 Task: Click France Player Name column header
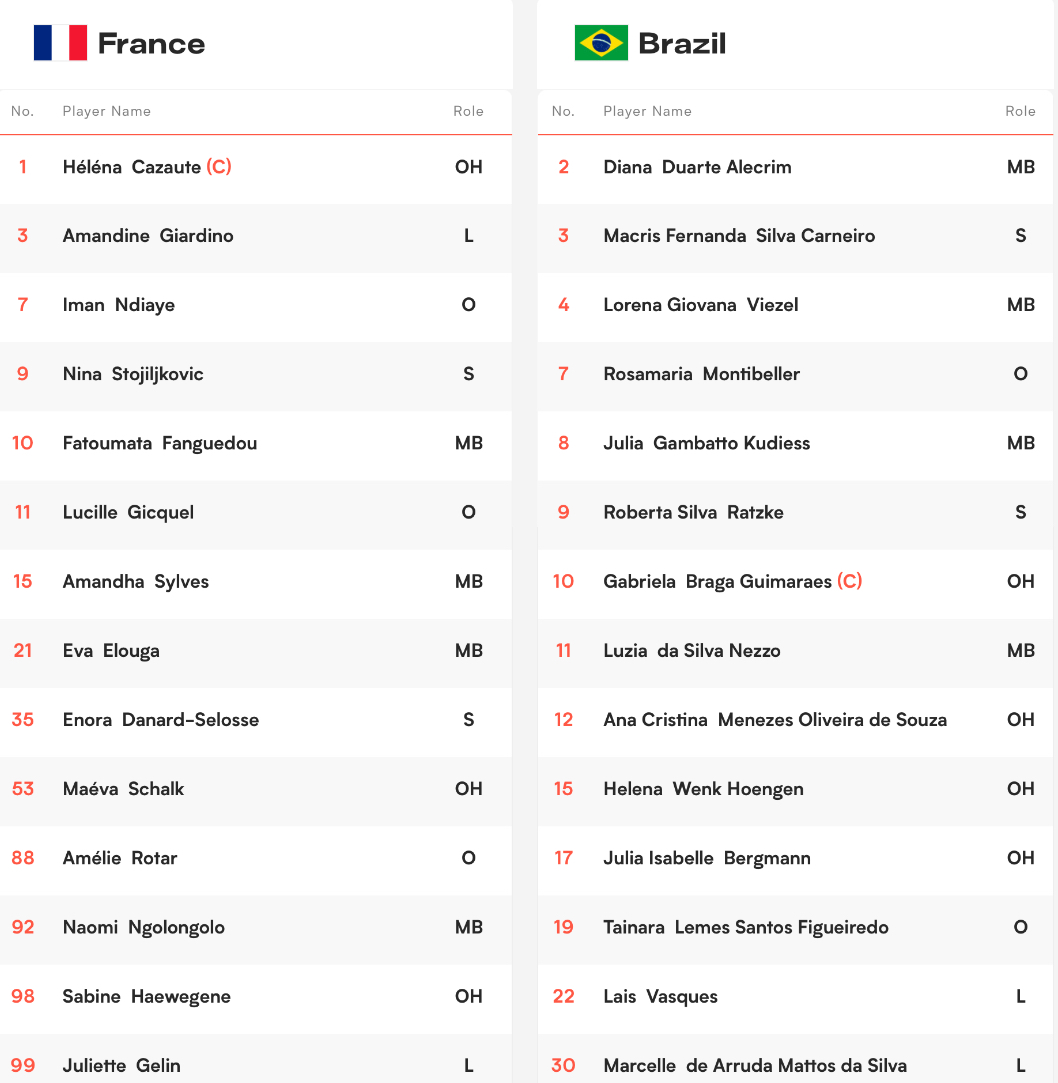point(106,111)
